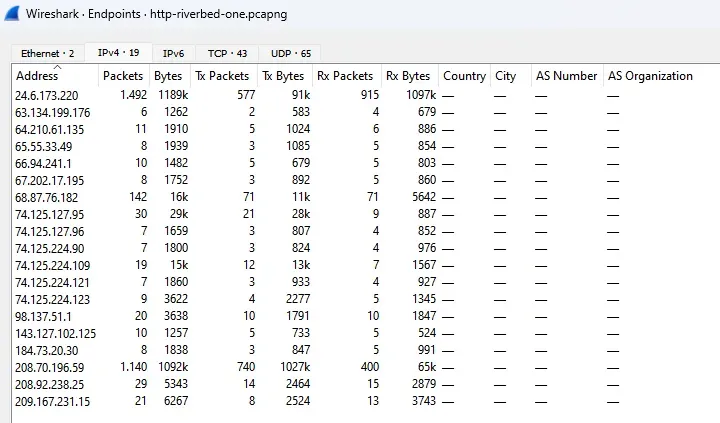The height and width of the screenshot is (423, 720).
Task: Click Bytes value 5343 for 208.92.238.25
Action: 176,384
